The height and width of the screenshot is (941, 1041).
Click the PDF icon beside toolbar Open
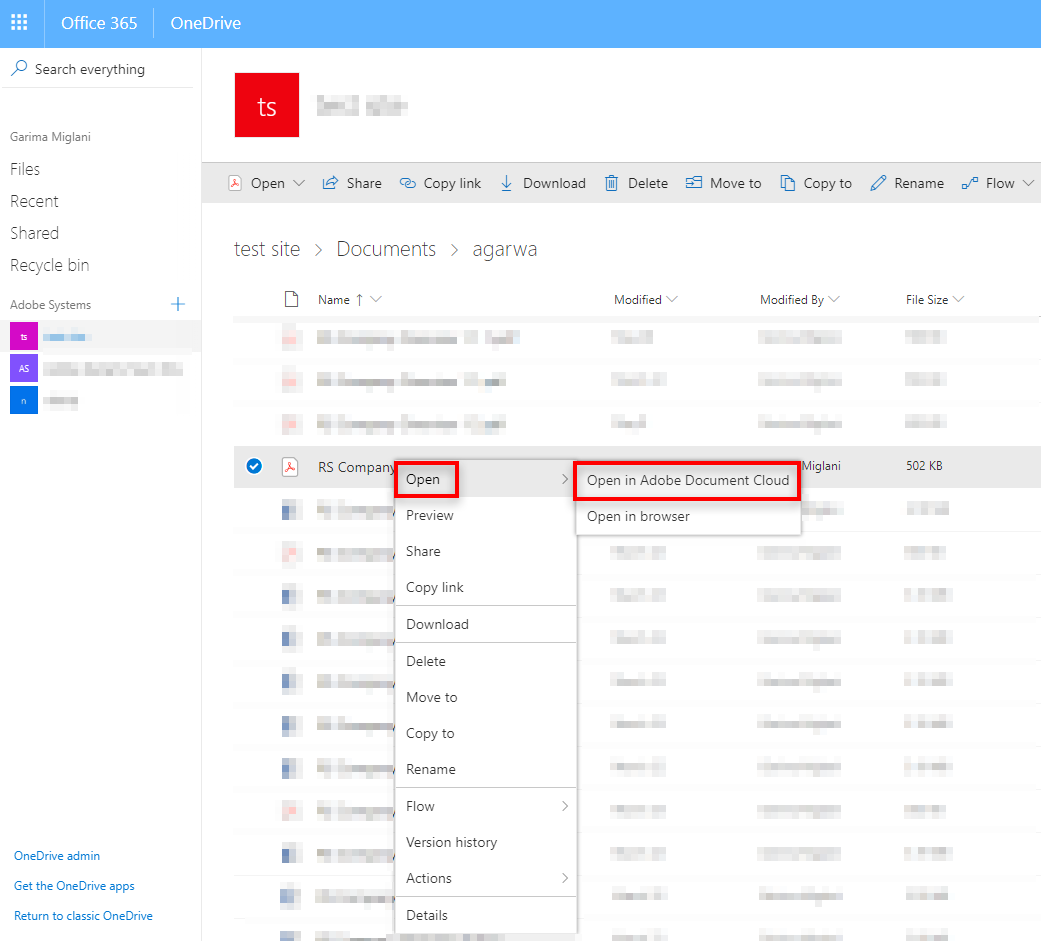(235, 183)
